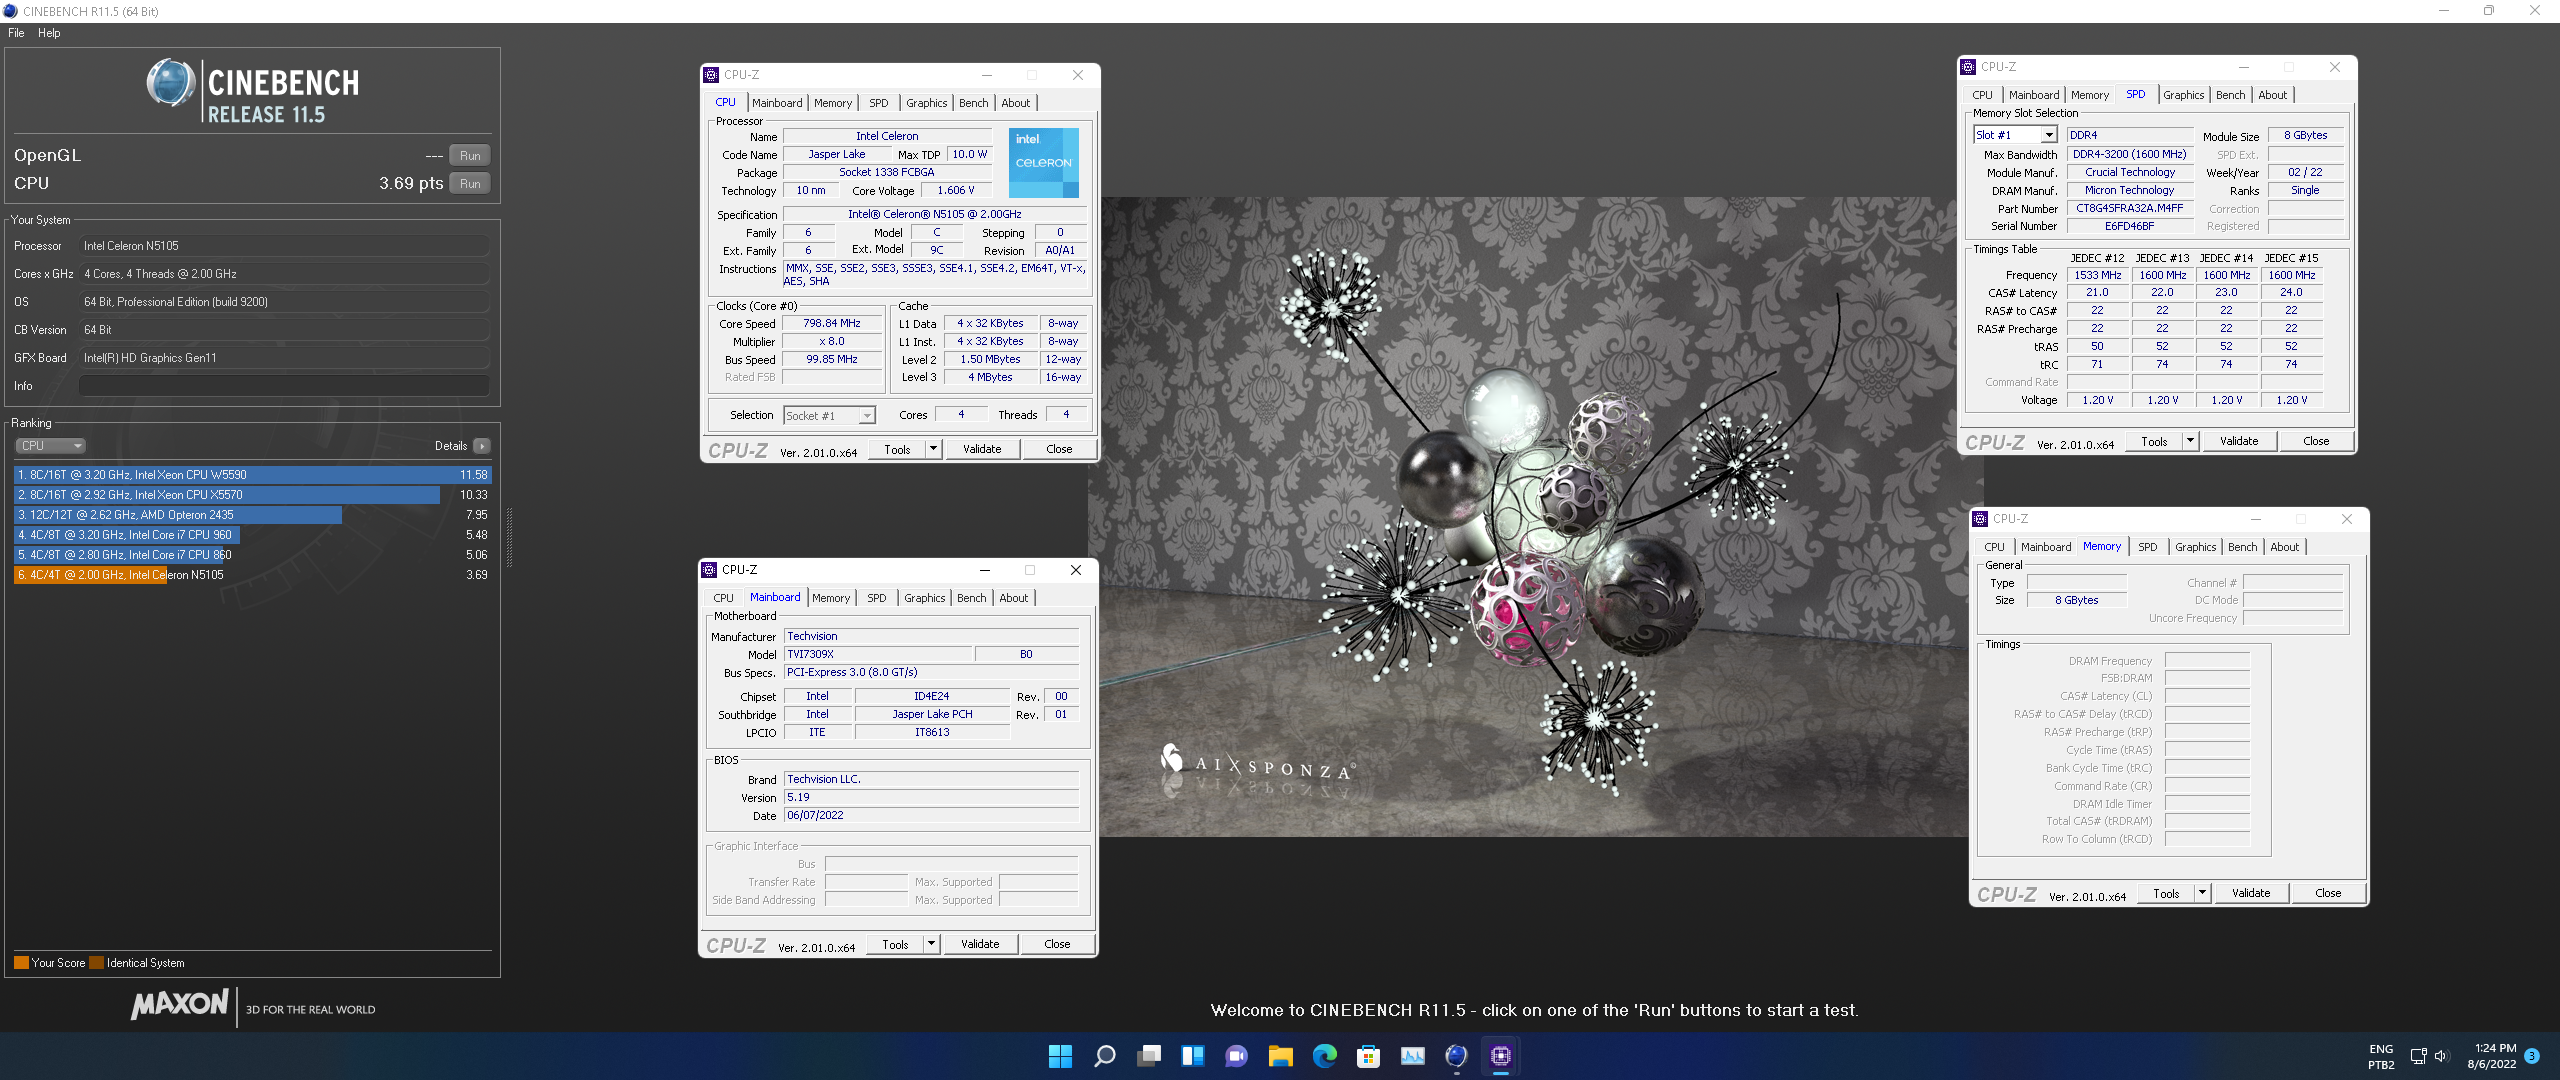Image resolution: width=2560 pixels, height=1080 pixels.
Task: Open the volume tray icon
Action: tap(2441, 1056)
